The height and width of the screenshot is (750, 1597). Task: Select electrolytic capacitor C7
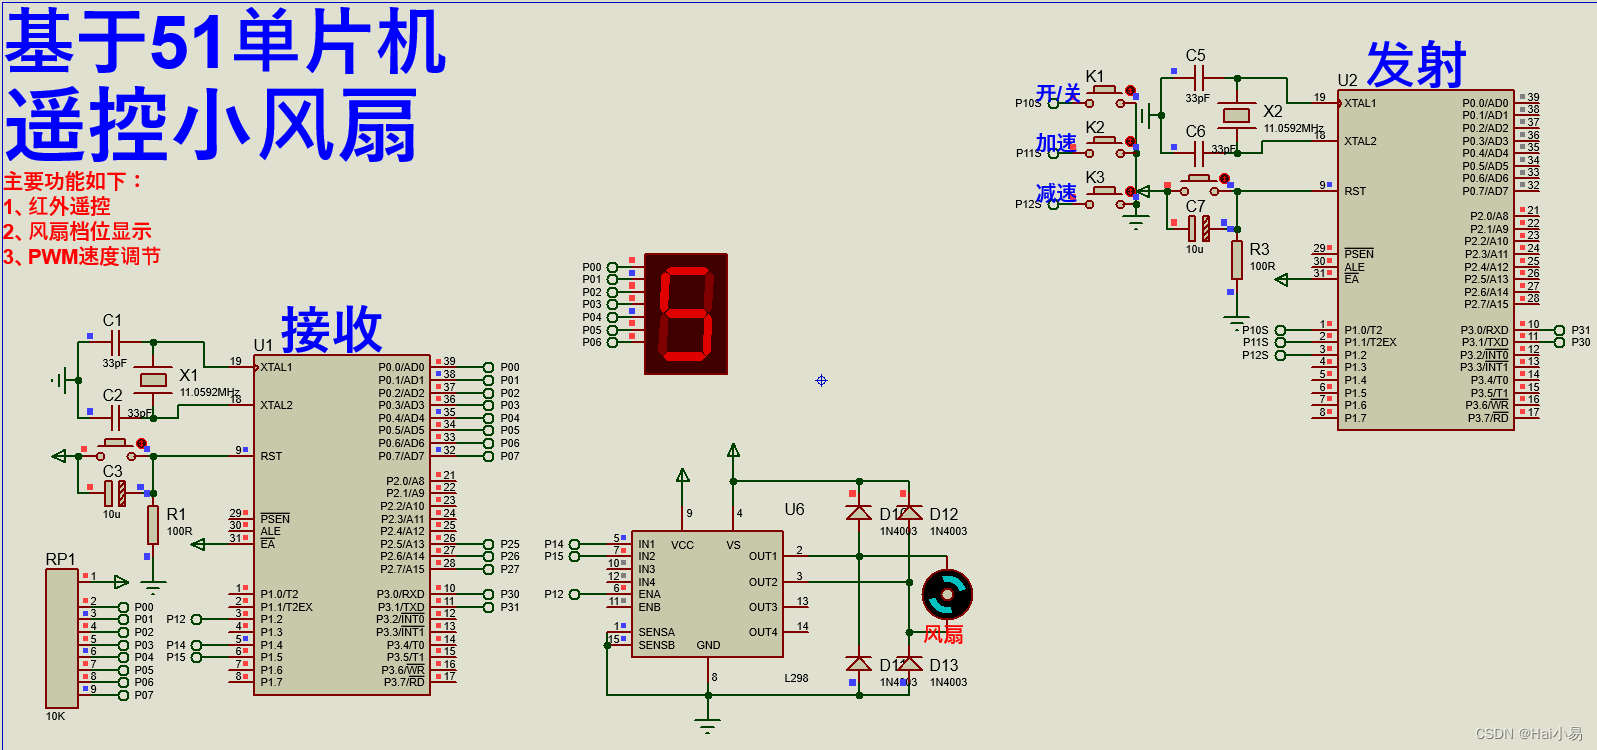coord(1199,228)
